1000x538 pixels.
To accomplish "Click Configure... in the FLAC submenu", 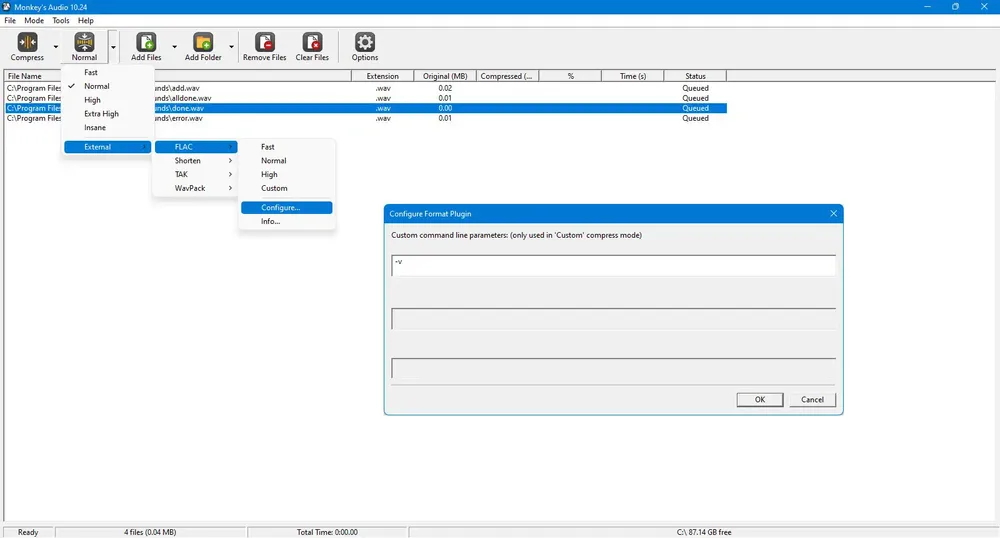I will pos(286,207).
